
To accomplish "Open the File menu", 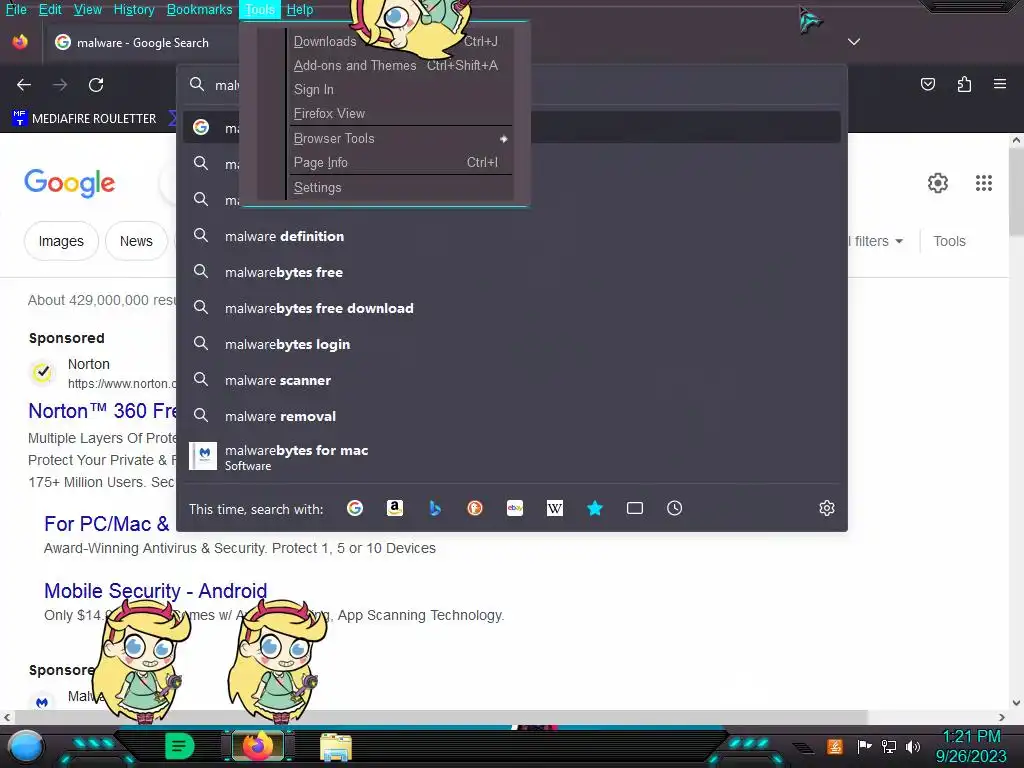I will click(16, 10).
